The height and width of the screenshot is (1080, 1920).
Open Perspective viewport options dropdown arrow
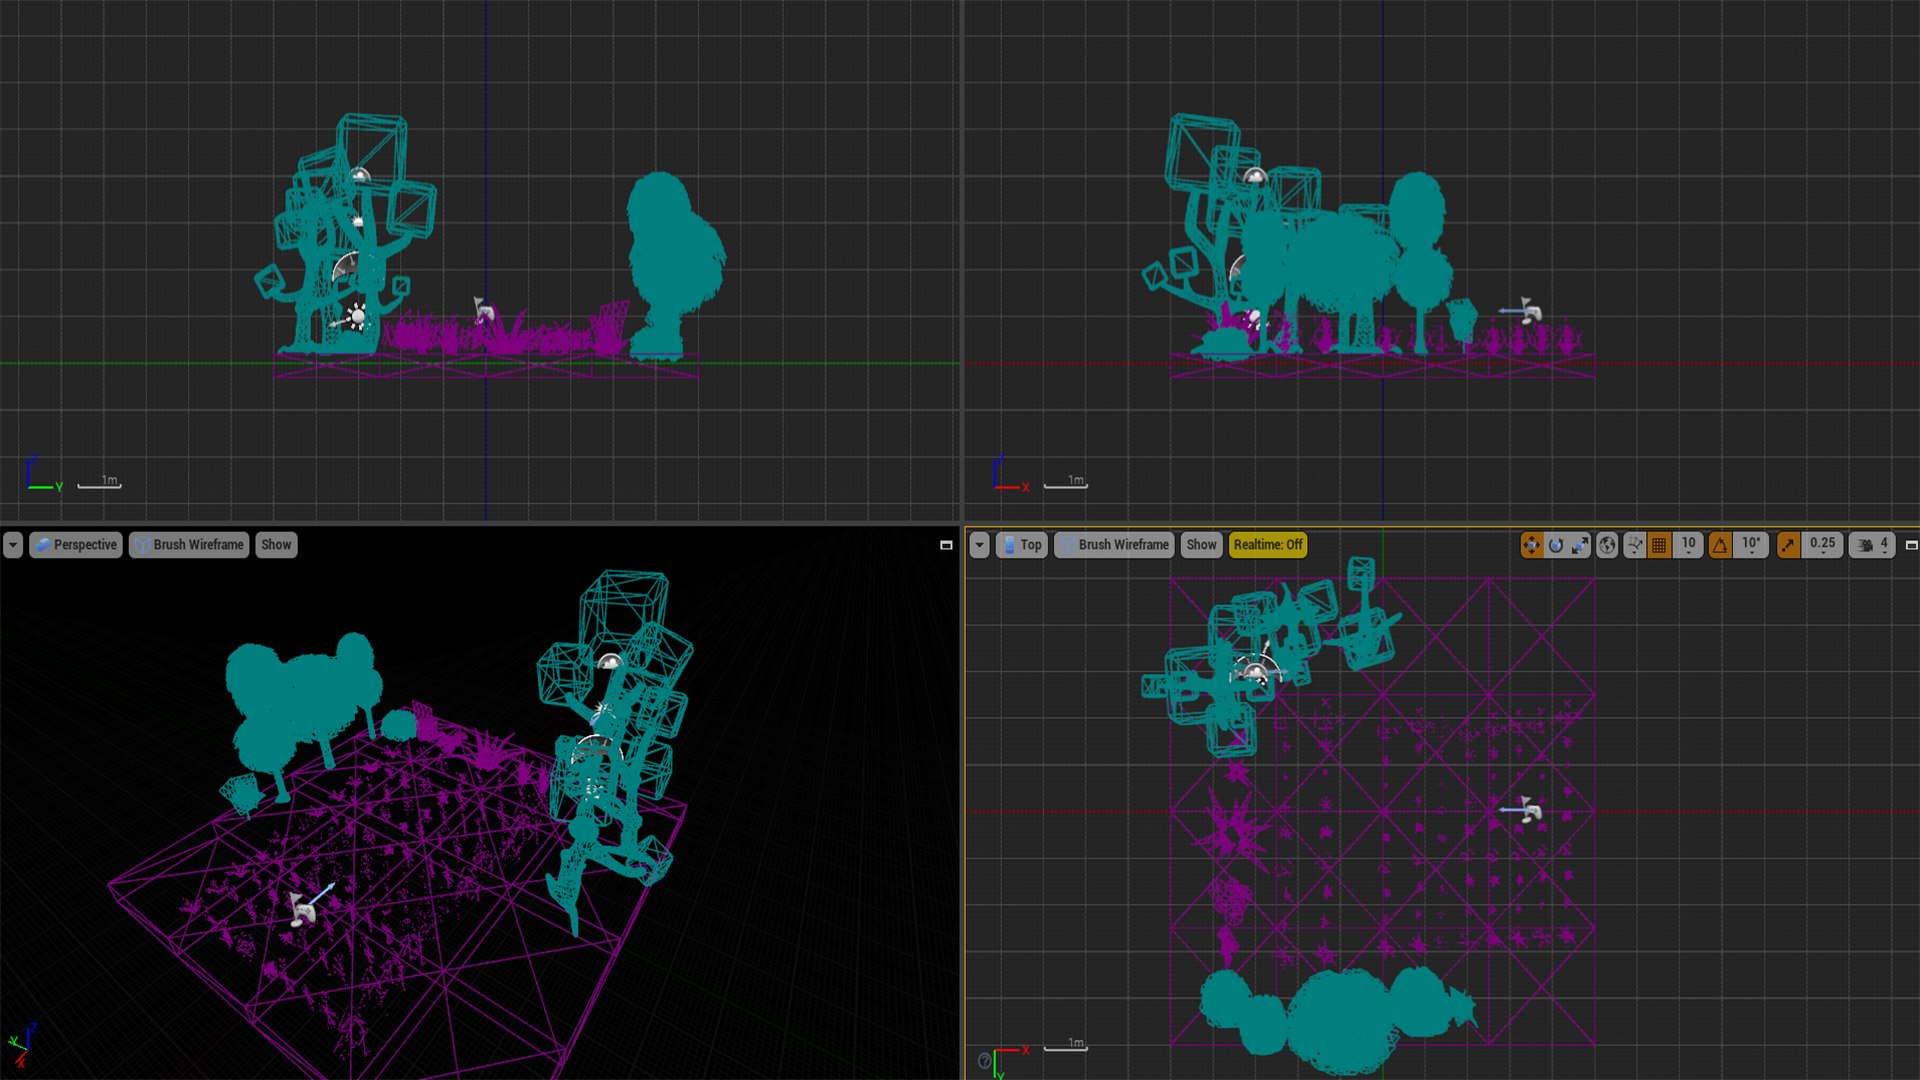[x=12, y=545]
